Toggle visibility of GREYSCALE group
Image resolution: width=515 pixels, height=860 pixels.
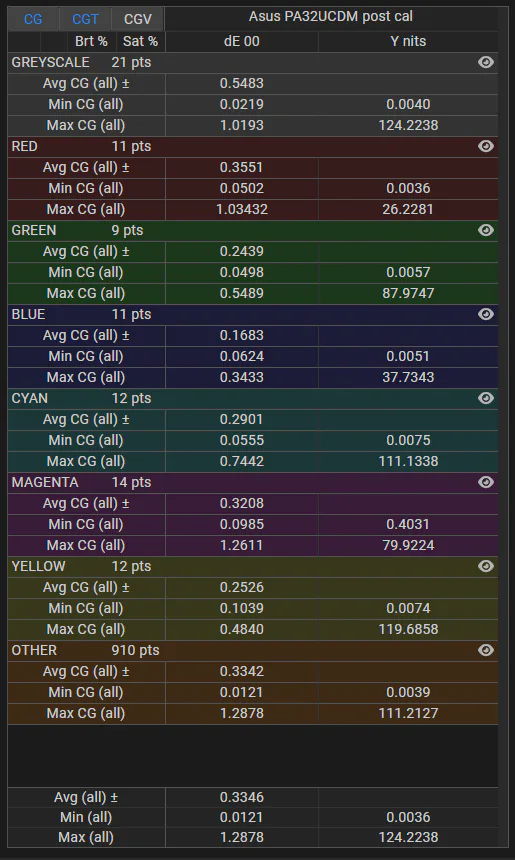[485, 63]
